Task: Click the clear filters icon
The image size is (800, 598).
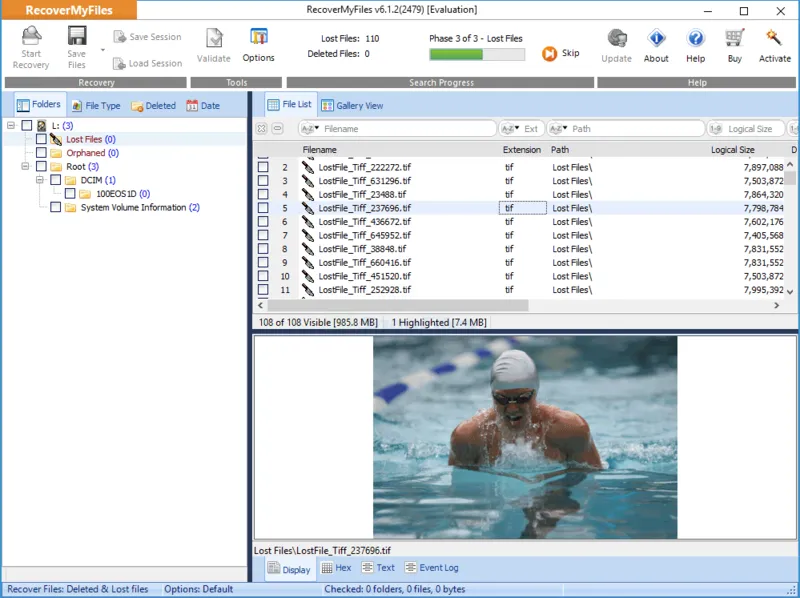Action: point(261,129)
